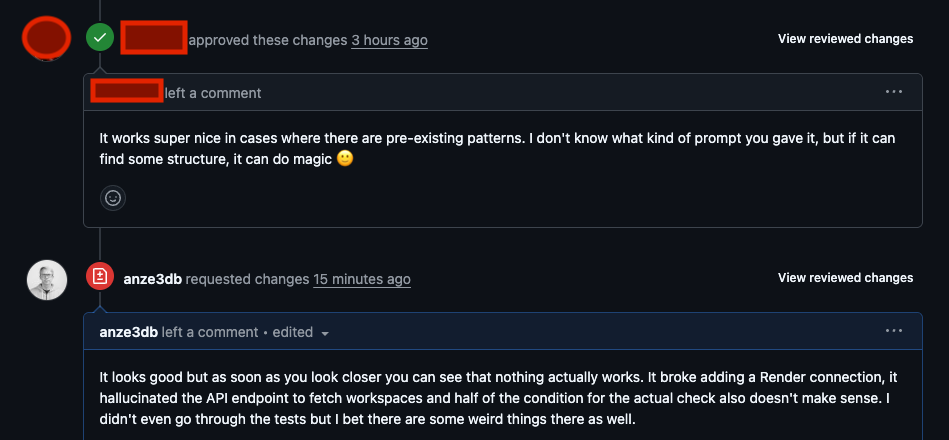View reviewed changes for the approved review
The height and width of the screenshot is (440, 949).
tap(845, 39)
